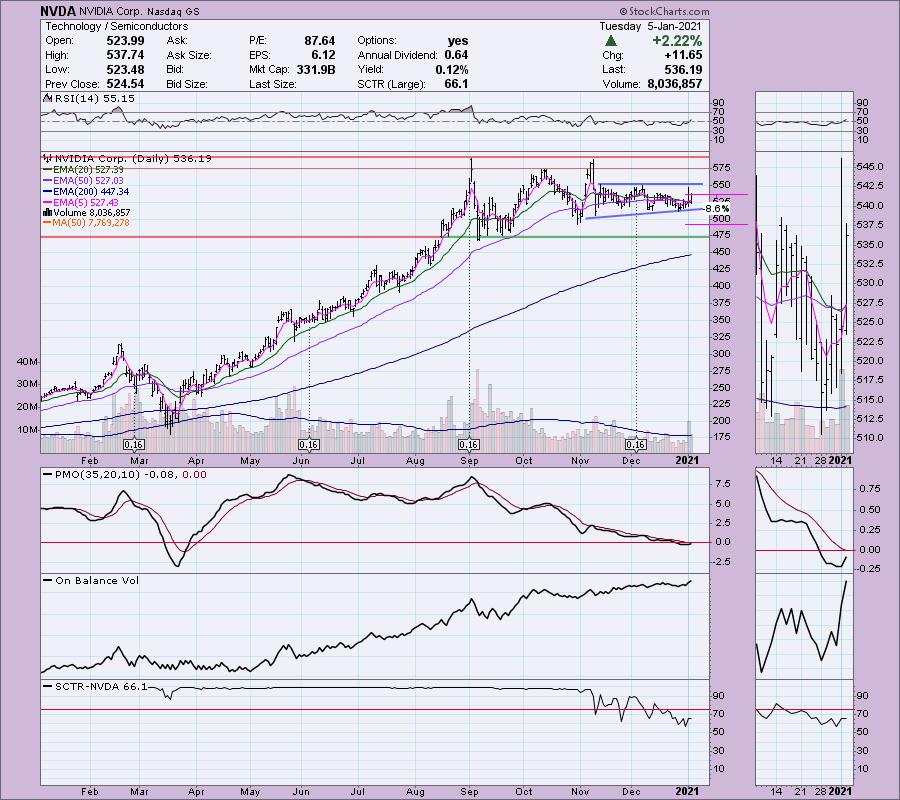Viewport: 900px width, 800px height.
Task: Click the "Volume:" label in the header
Action: click(621, 84)
